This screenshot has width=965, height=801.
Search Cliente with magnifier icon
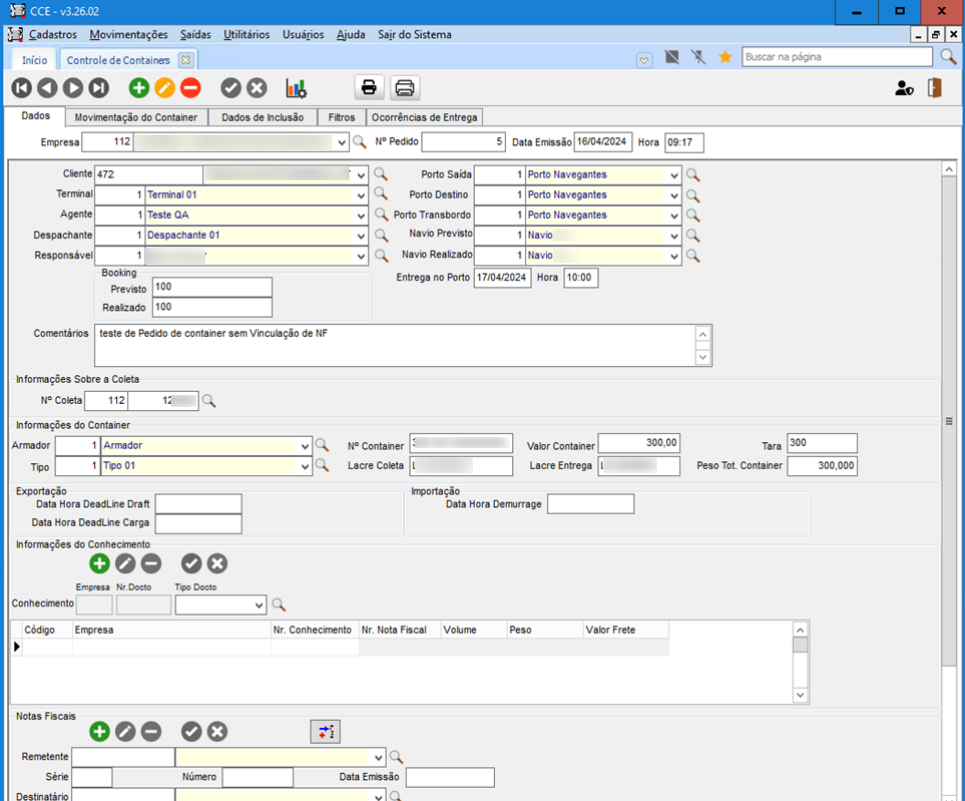point(380,175)
